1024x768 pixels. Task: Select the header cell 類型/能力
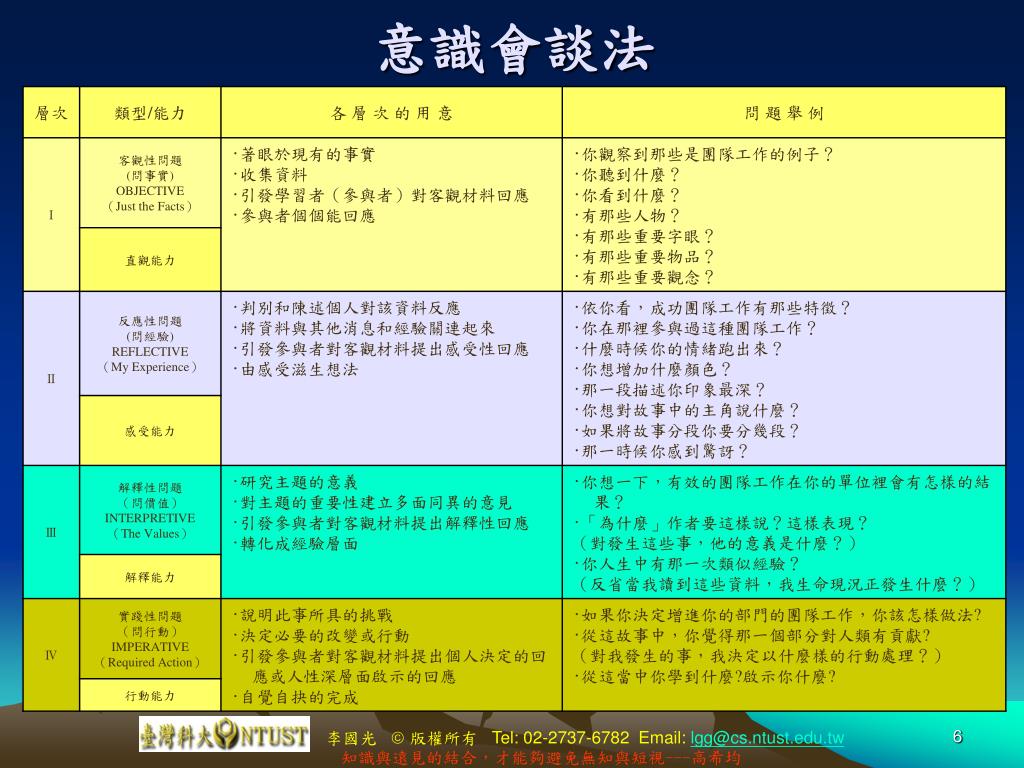(x=150, y=112)
